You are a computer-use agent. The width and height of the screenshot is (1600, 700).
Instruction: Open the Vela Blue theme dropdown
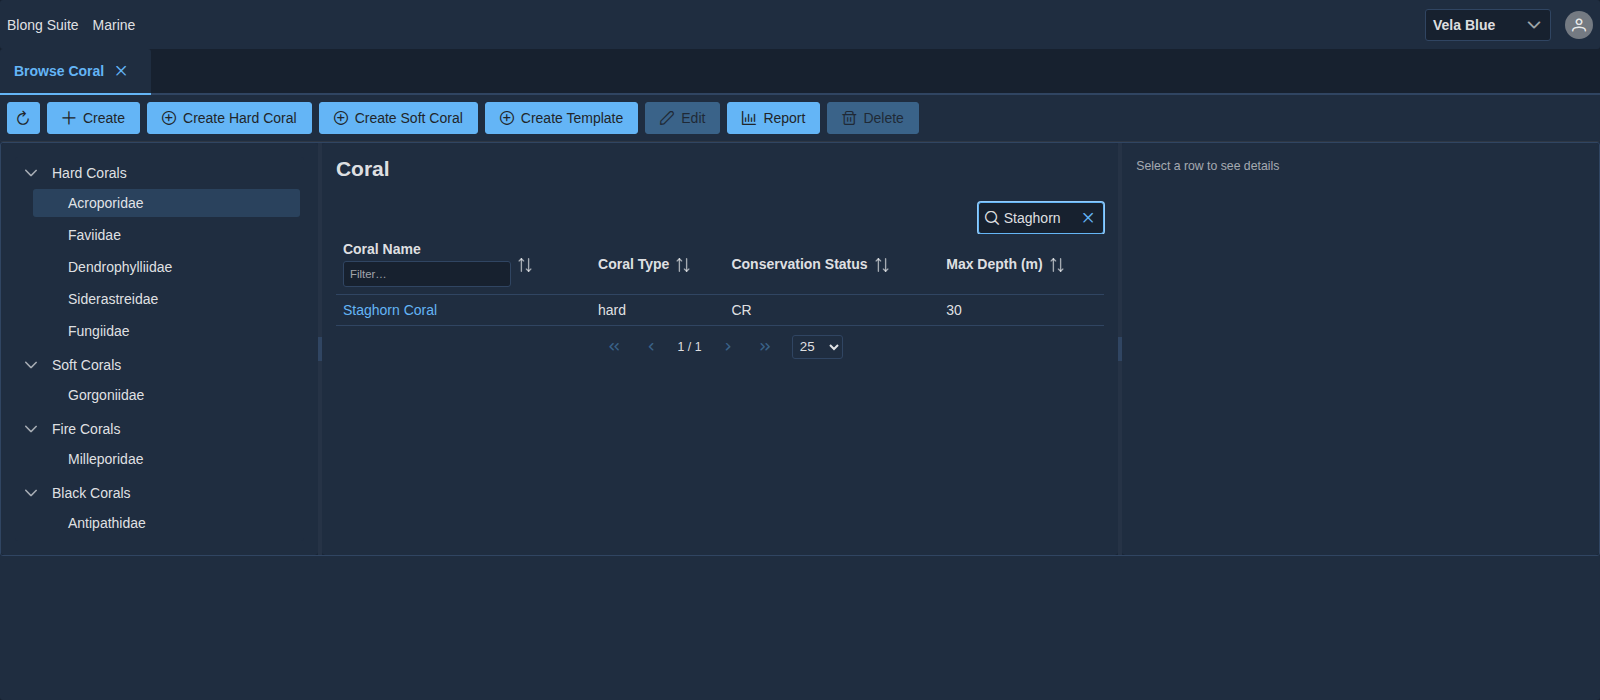coord(1487,25)
